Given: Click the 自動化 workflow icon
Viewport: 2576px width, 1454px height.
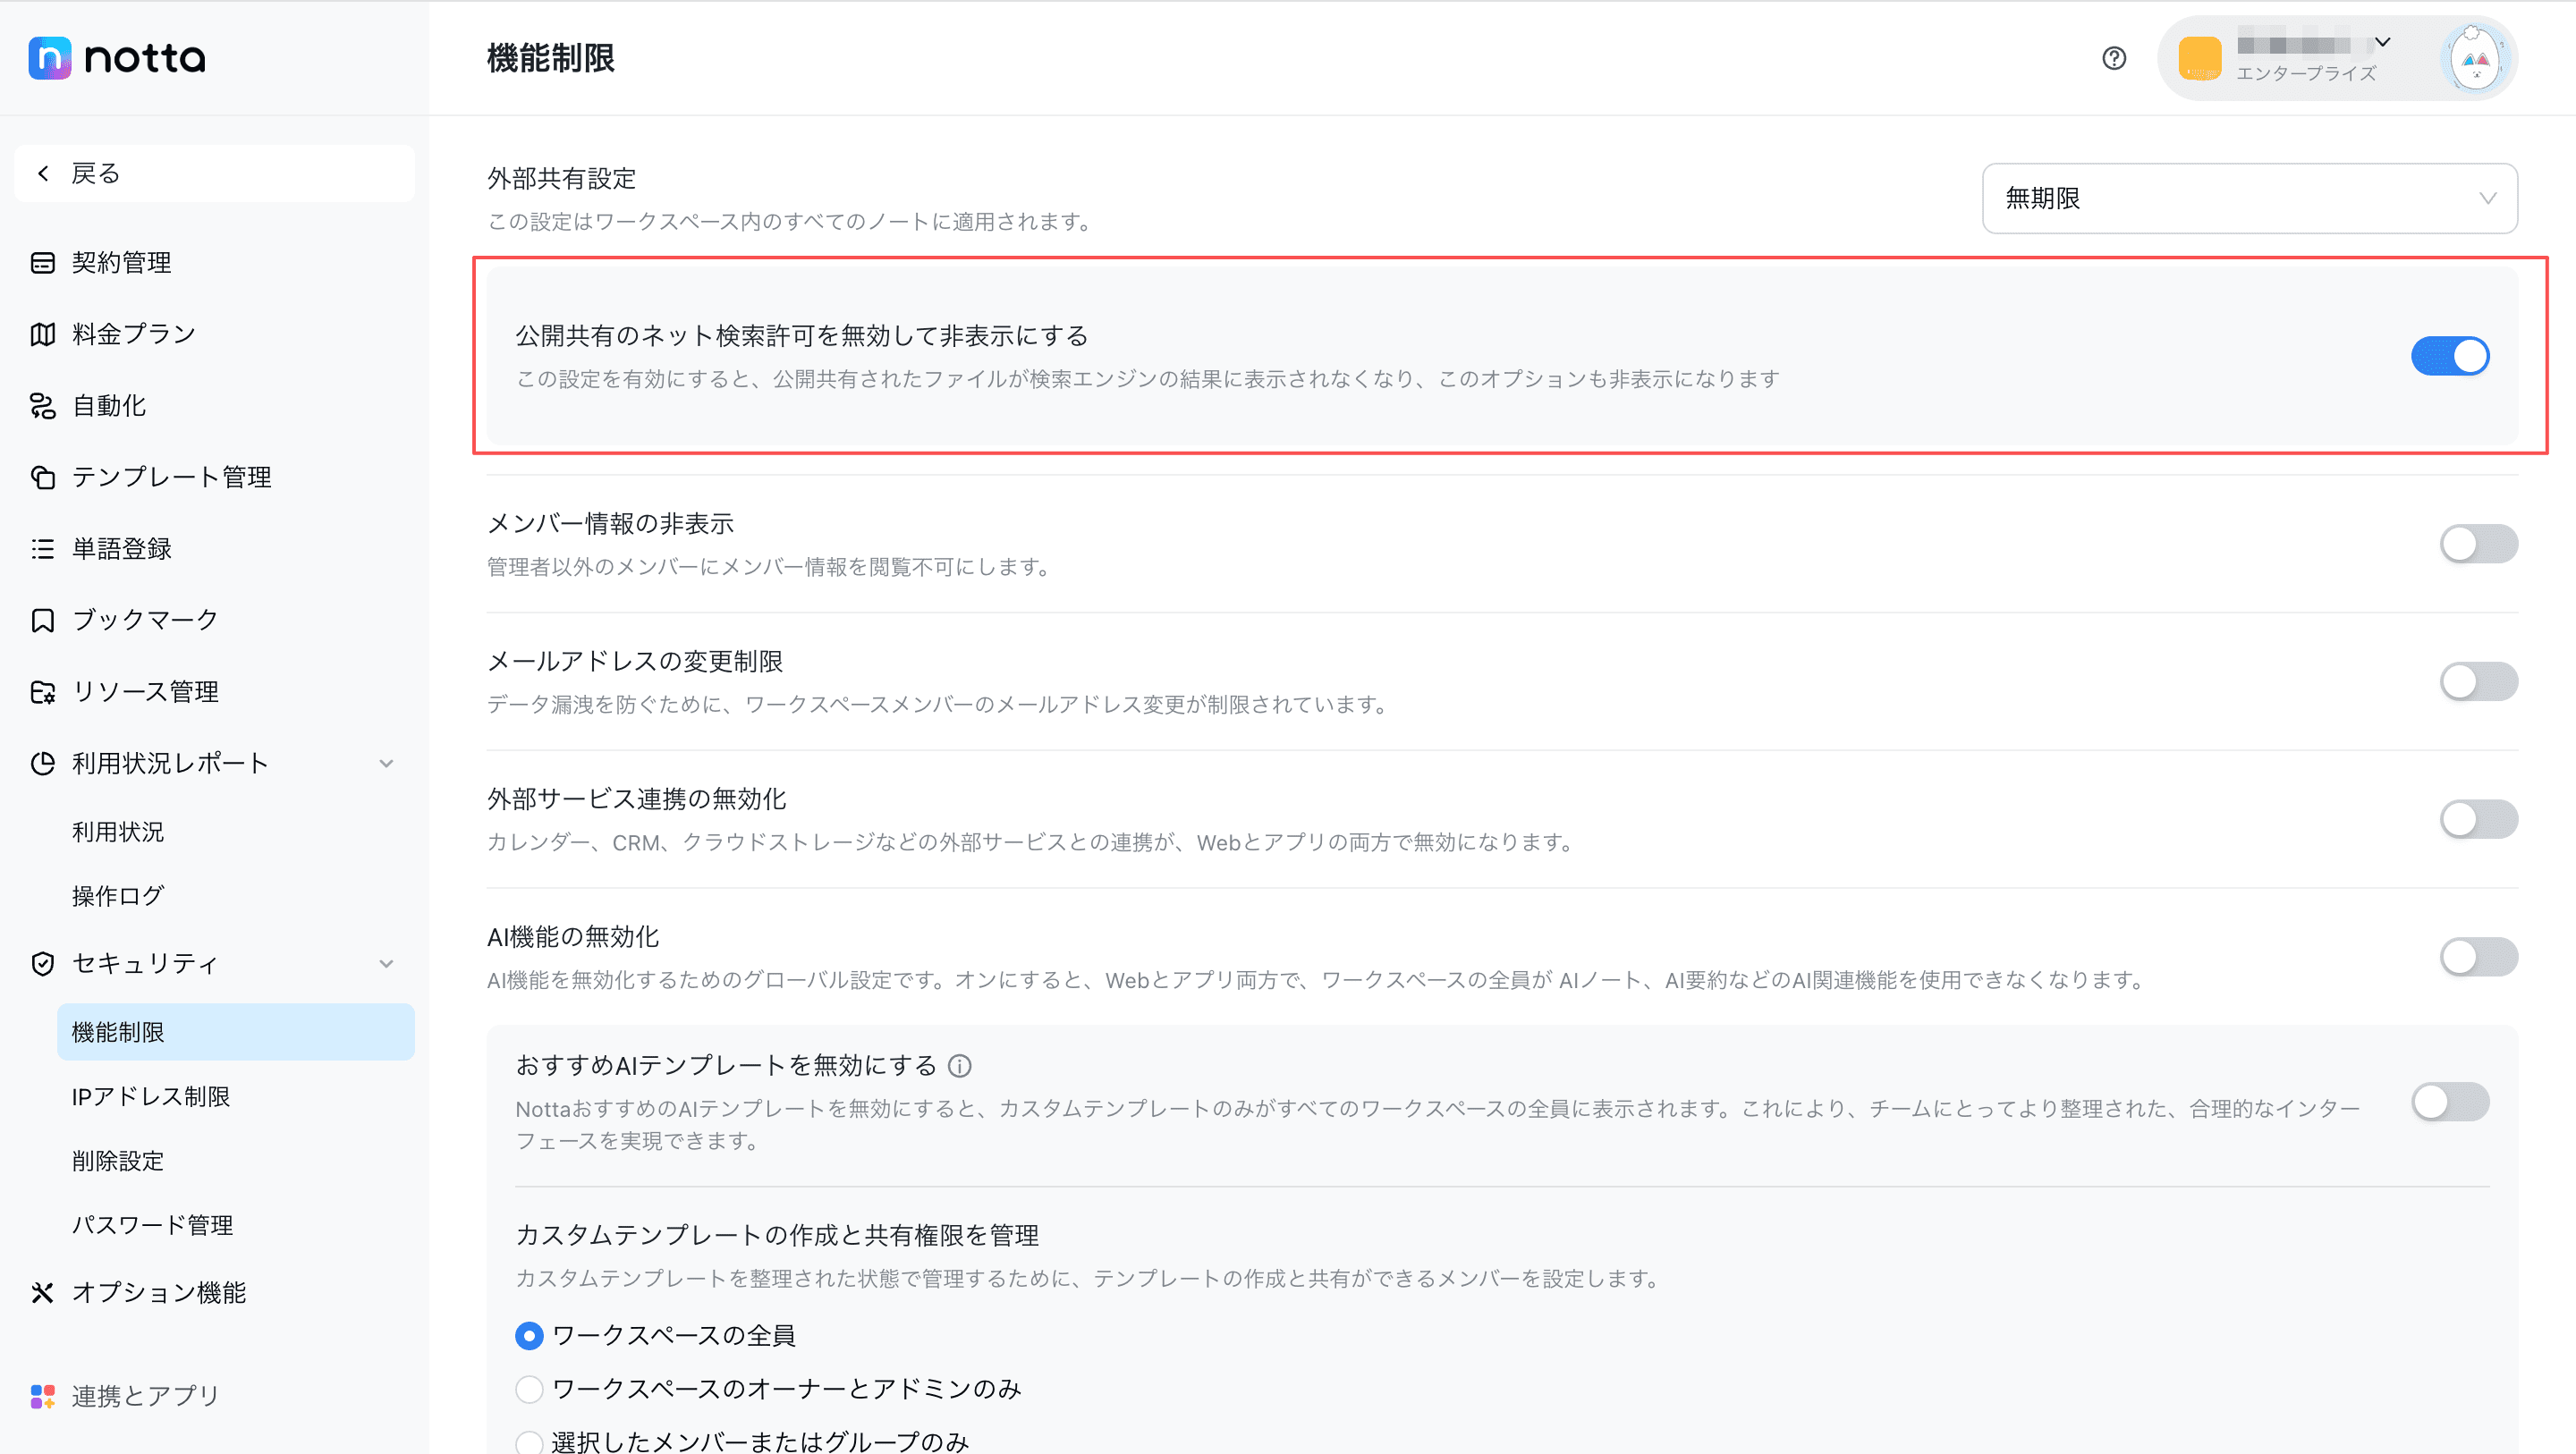Looking at the screenshot, I should 42,406.
